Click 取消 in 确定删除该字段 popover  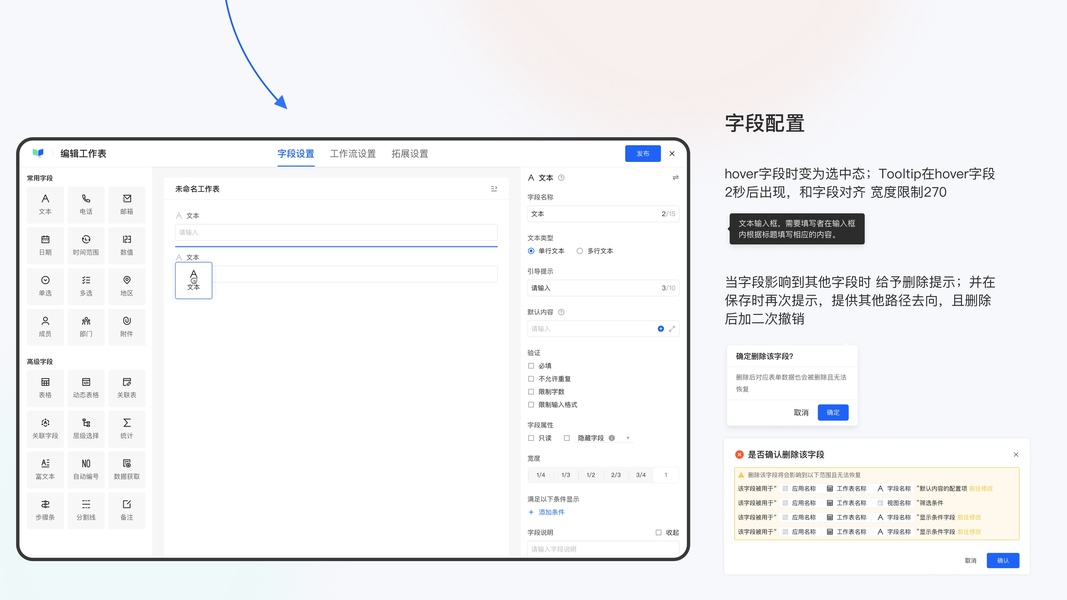801,412
